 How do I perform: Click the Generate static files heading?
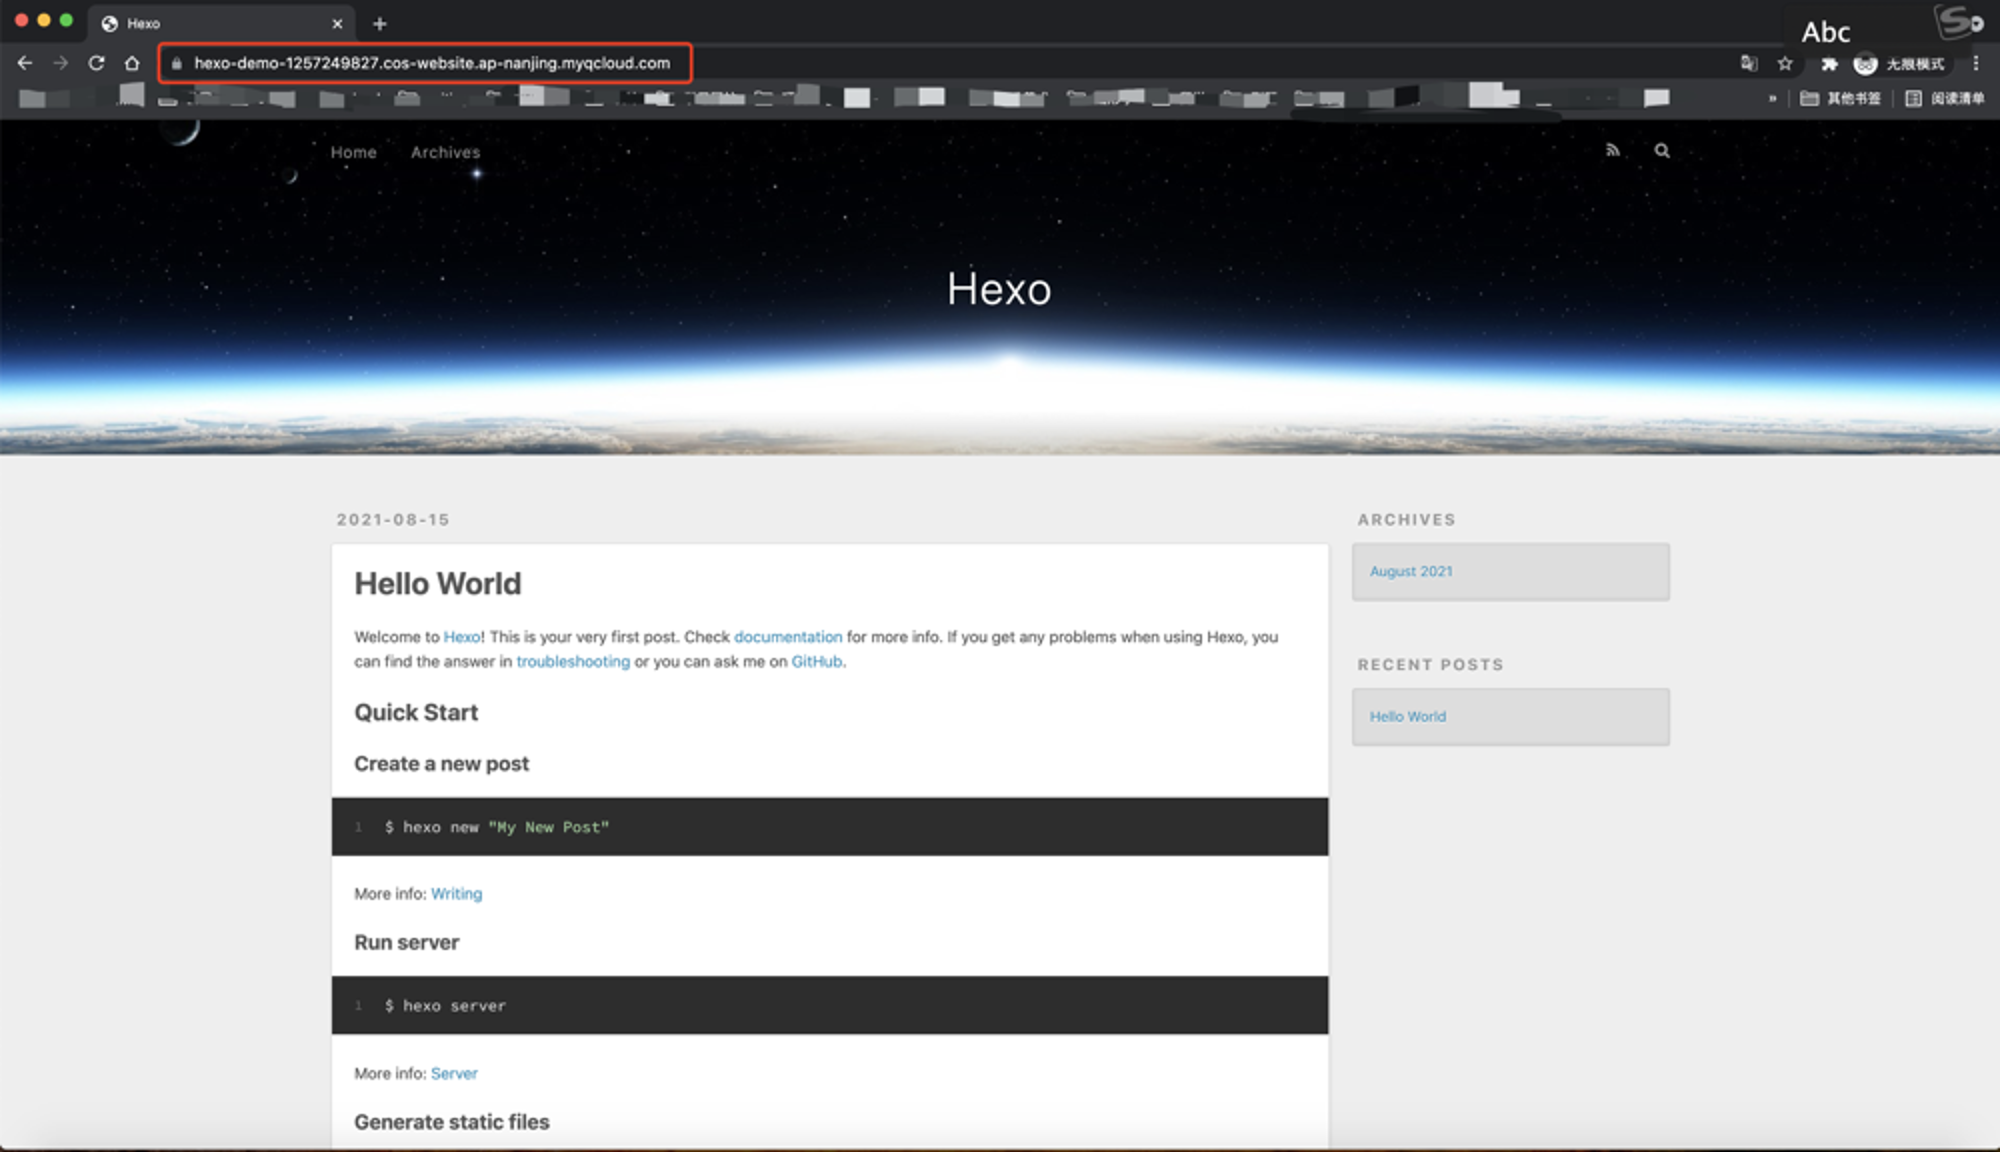point(451,1122)
